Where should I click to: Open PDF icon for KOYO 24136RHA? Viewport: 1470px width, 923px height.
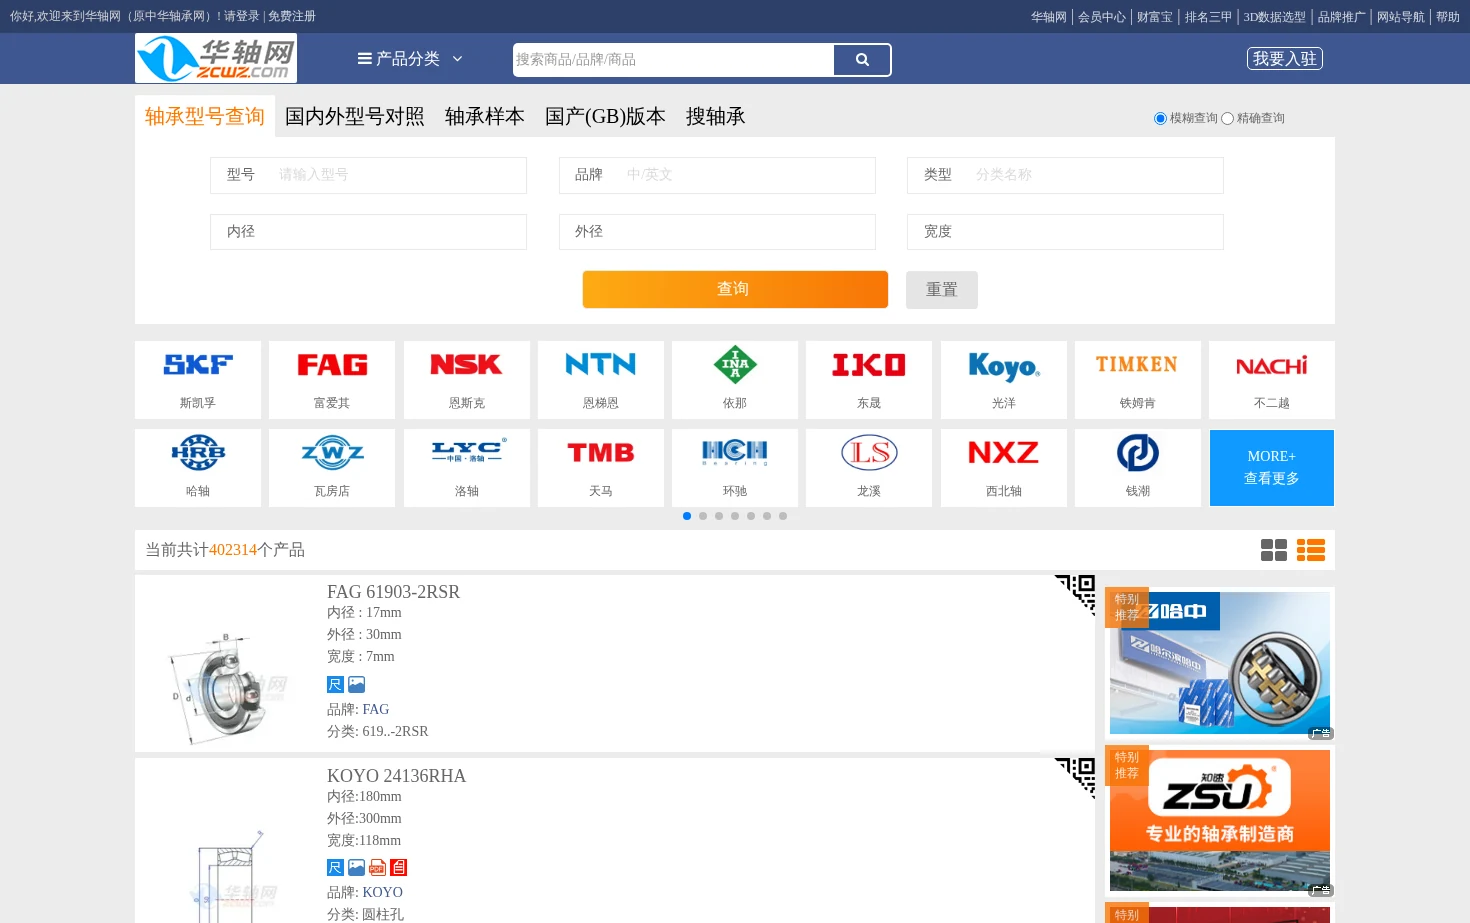click(377, 868)
